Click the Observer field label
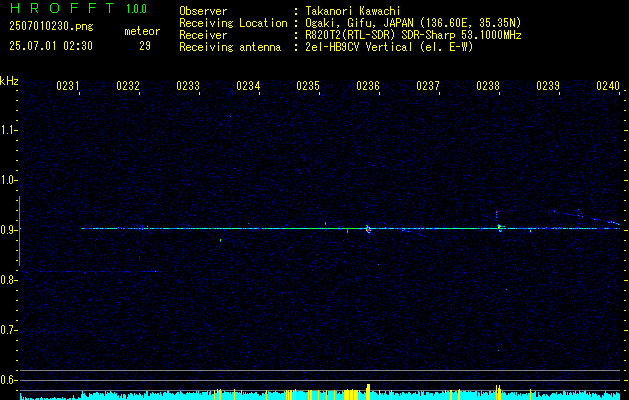Viewport: 629px width, 400px height. pyautogui.click(x=203, y=11)
